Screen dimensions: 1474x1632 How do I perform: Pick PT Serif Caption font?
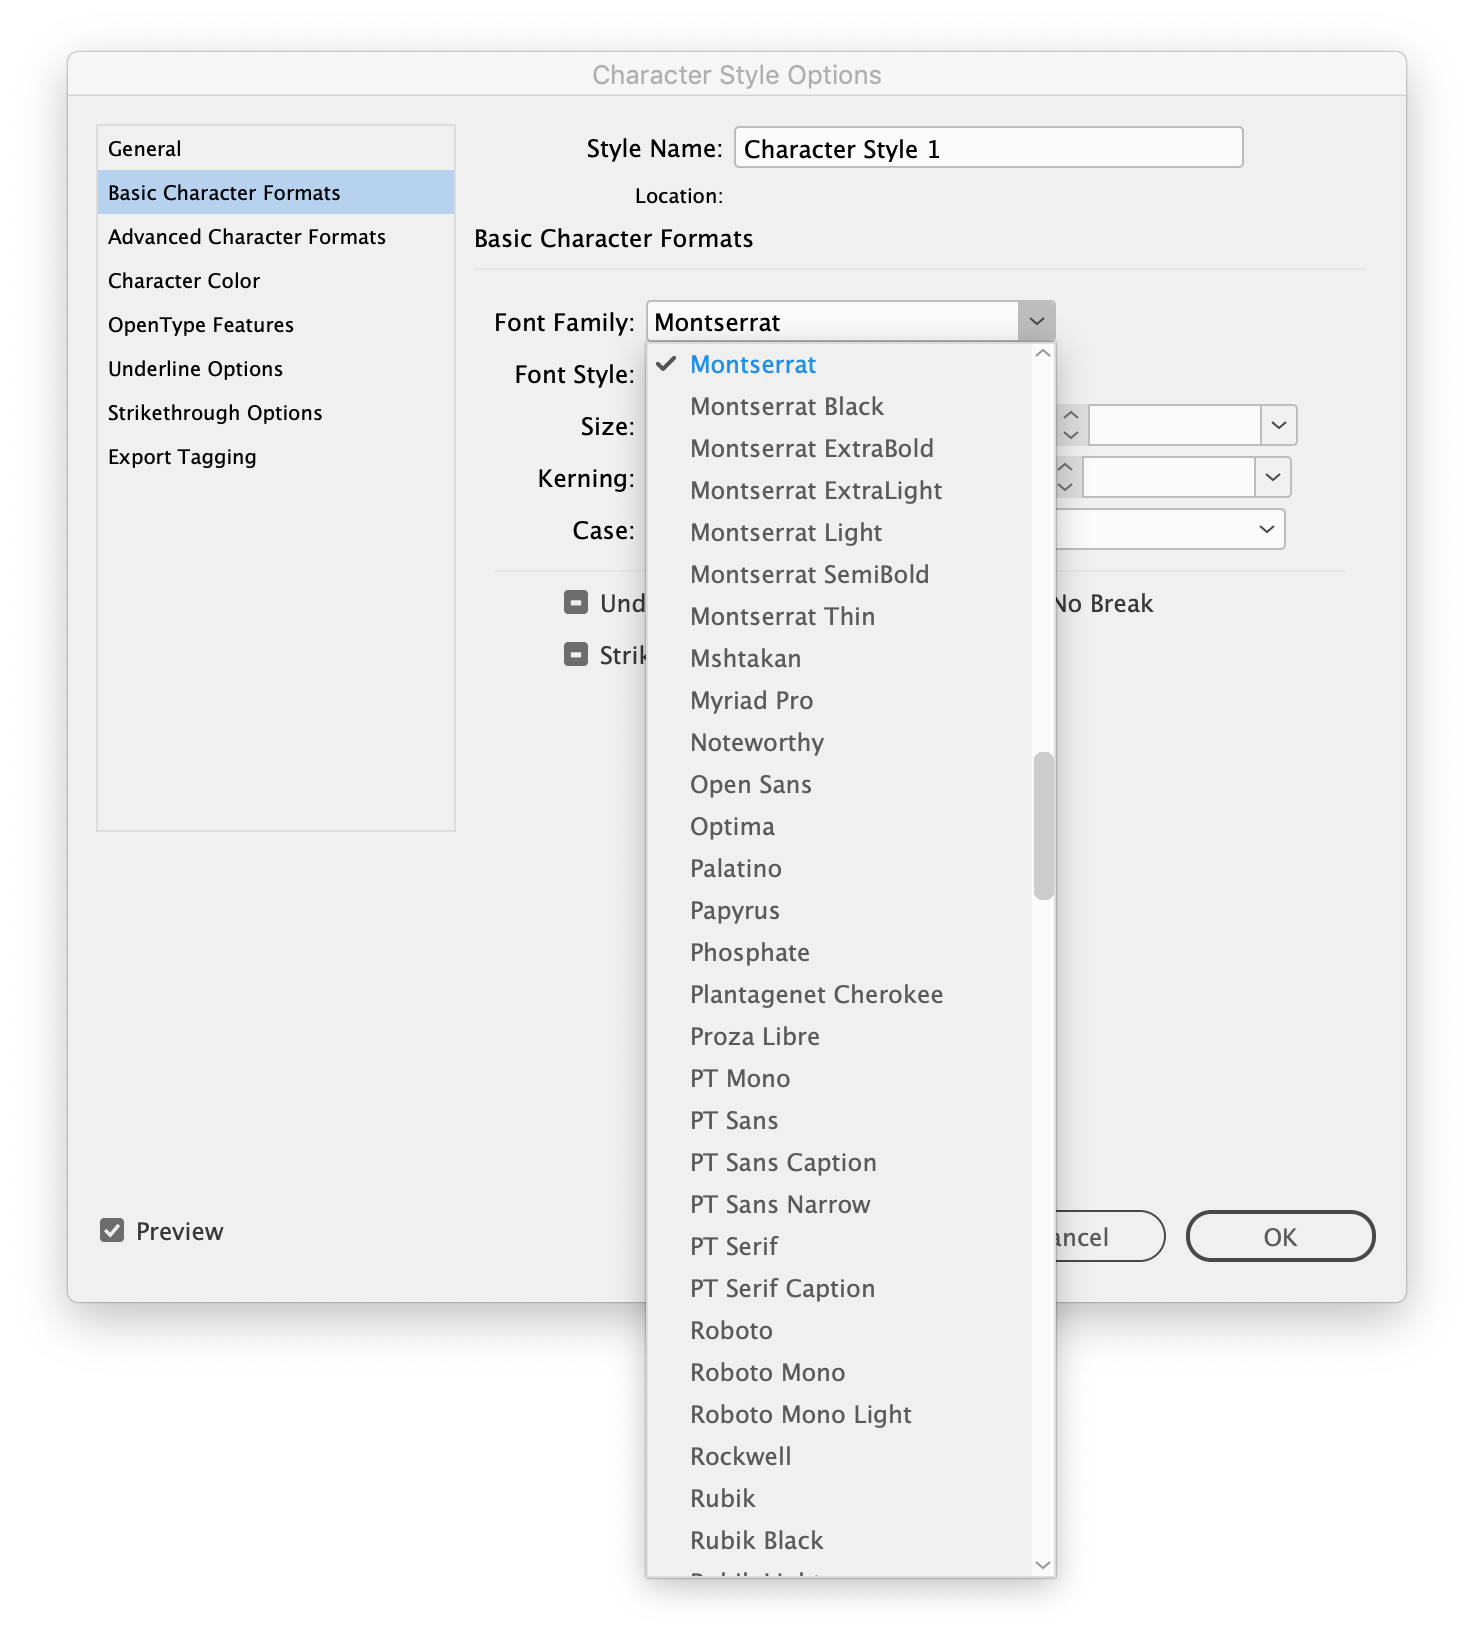(839, 1289)
